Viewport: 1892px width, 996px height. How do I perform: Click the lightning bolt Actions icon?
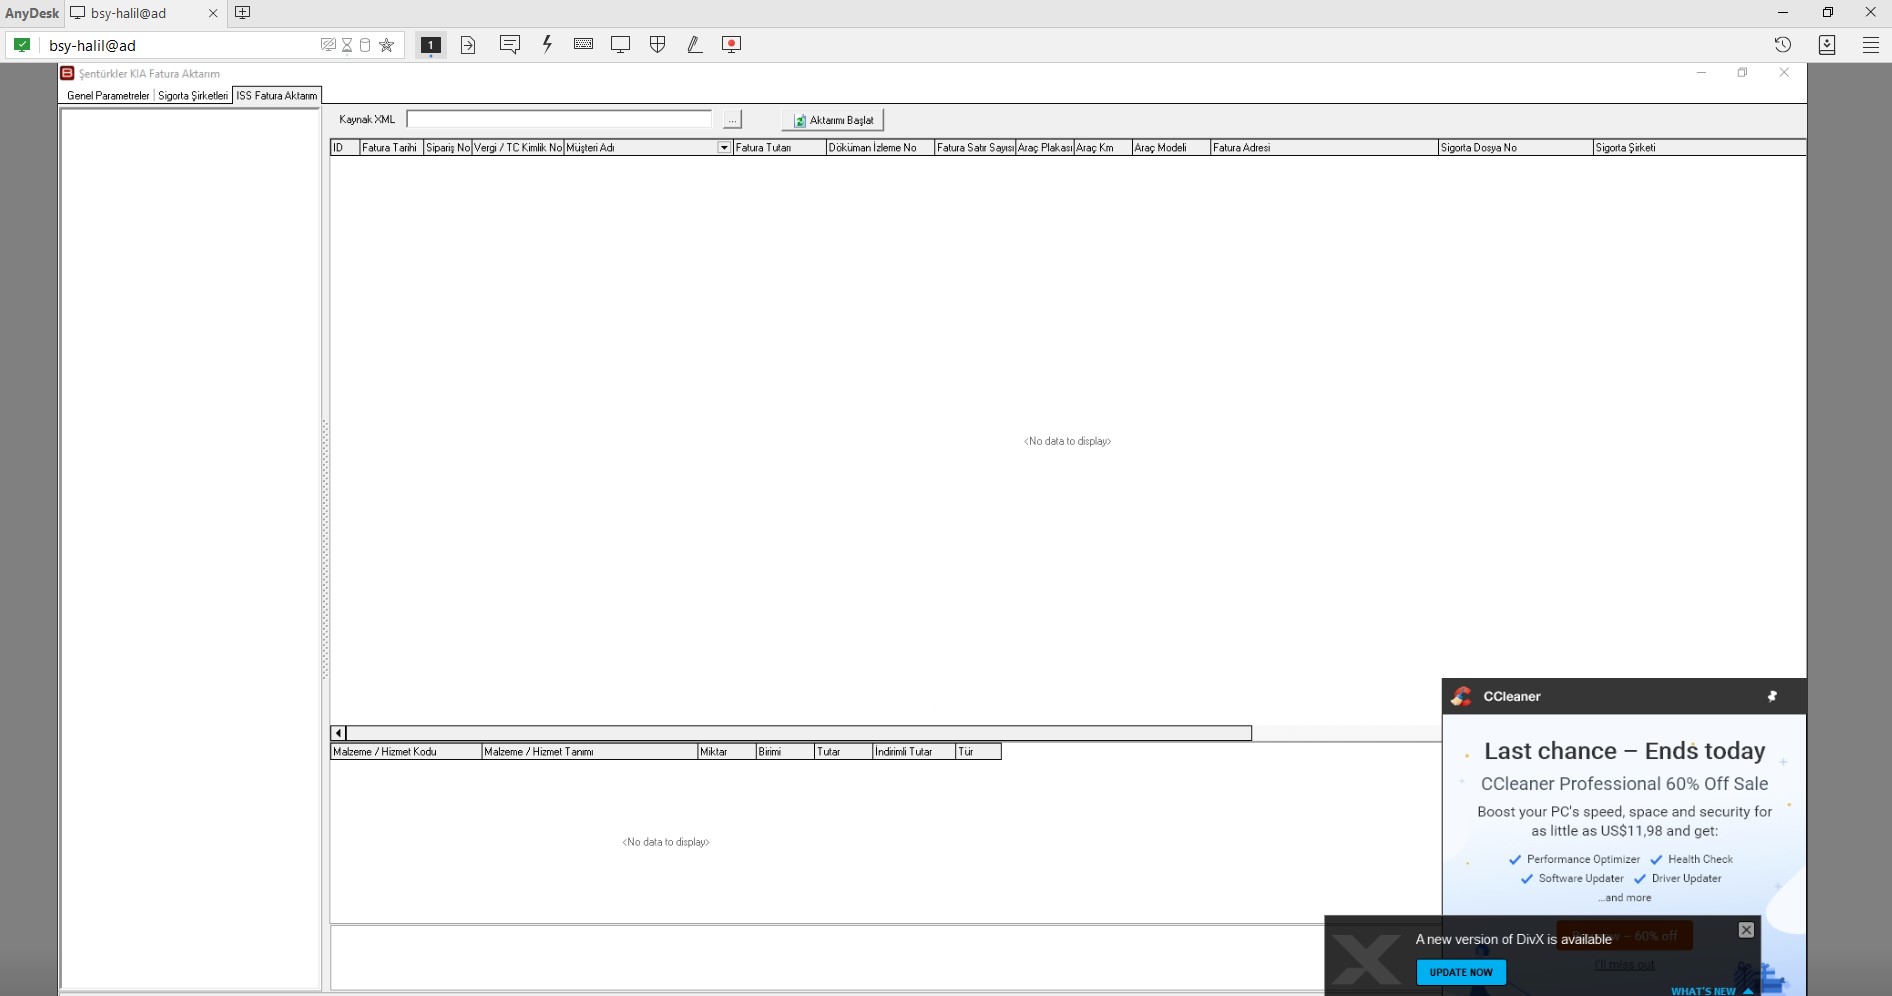pyautogui.click(x=547, y=44)
